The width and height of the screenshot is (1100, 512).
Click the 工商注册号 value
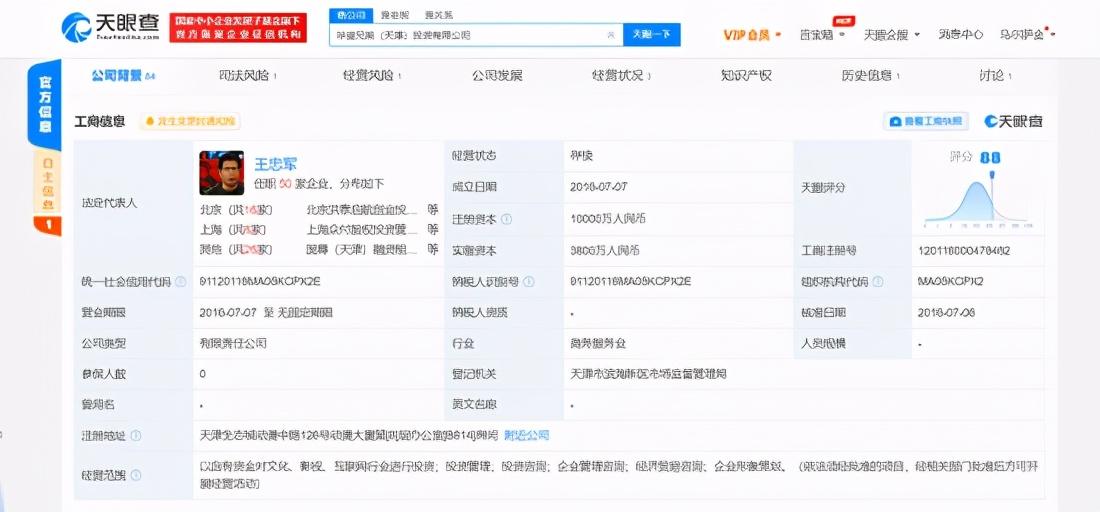click(x=963, y=250)
